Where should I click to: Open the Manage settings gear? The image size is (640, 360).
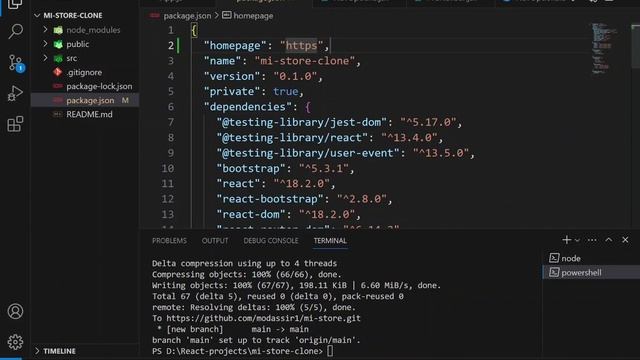(16, 342)
